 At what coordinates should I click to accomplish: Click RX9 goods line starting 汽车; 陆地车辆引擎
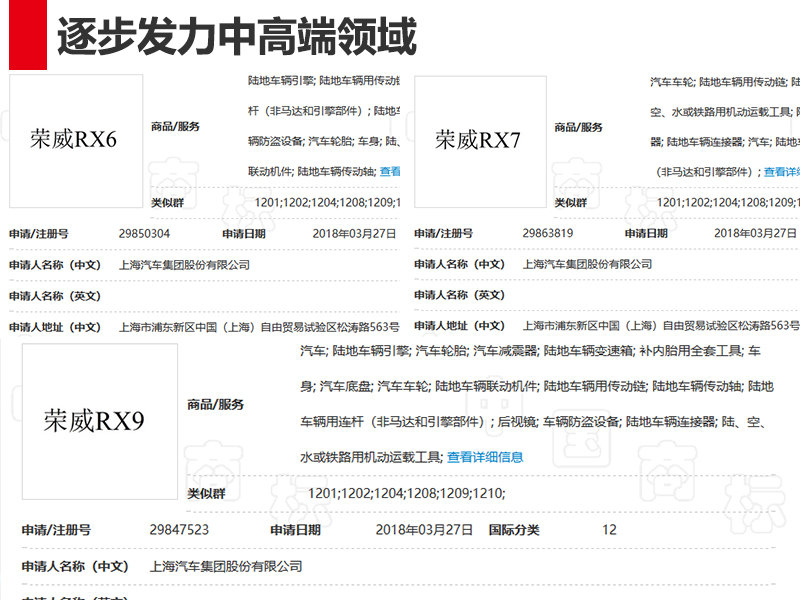click(530, 351)
